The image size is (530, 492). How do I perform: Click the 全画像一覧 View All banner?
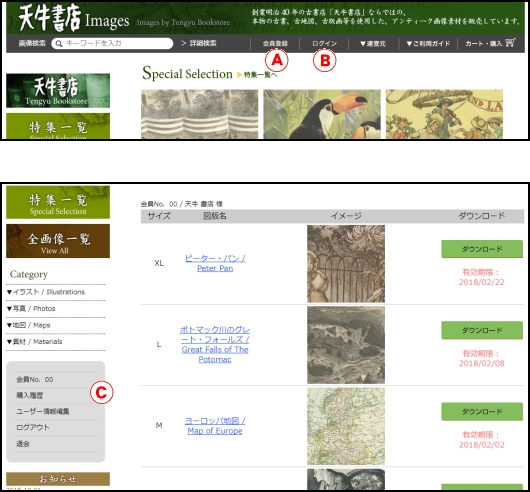coord(58,241)
